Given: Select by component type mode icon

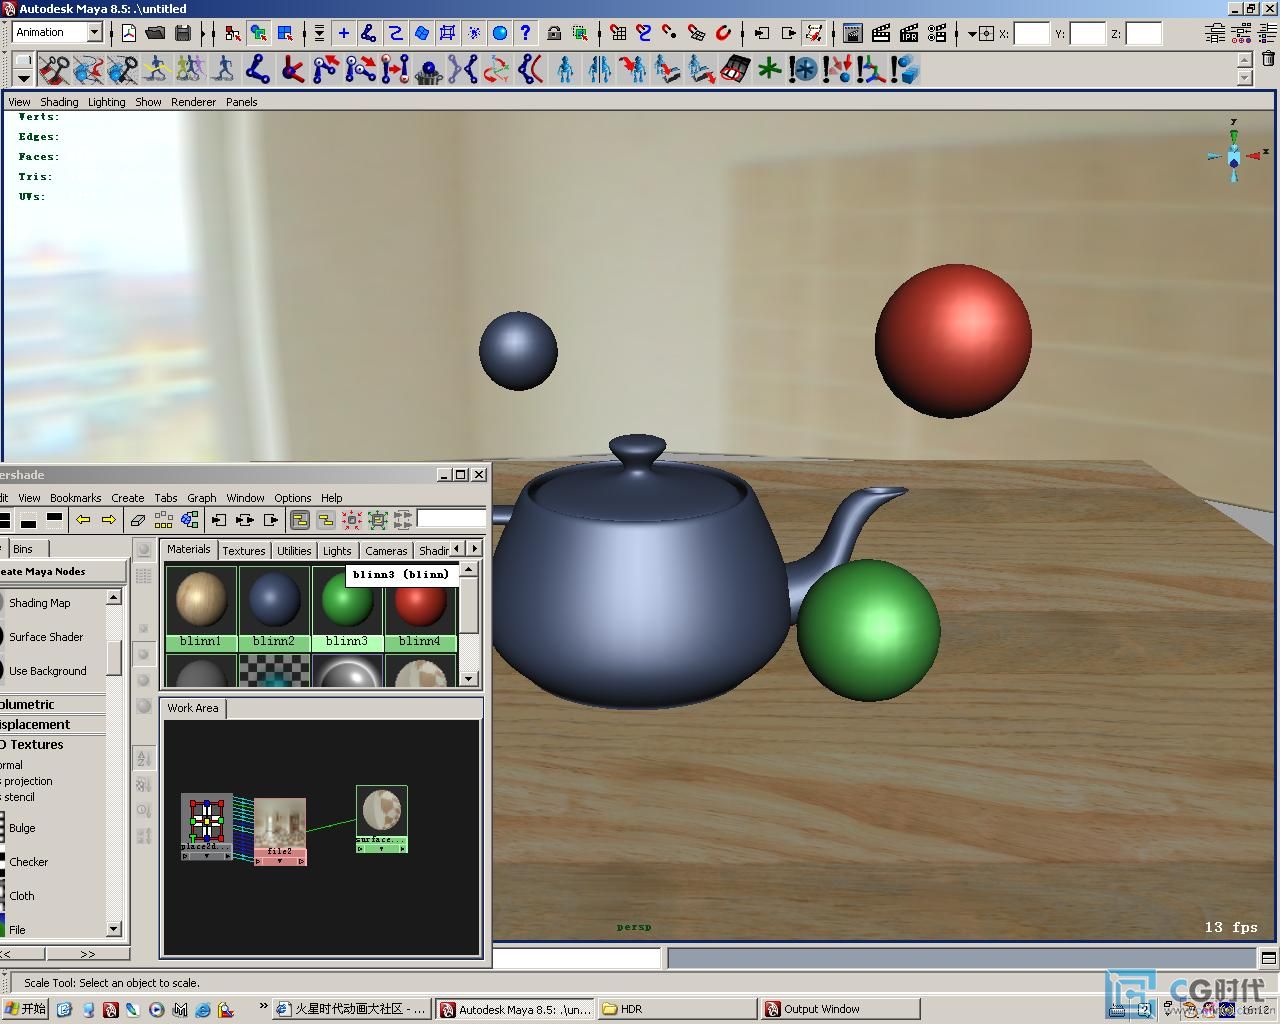Looking at the screenshot, I should (285, 33).
